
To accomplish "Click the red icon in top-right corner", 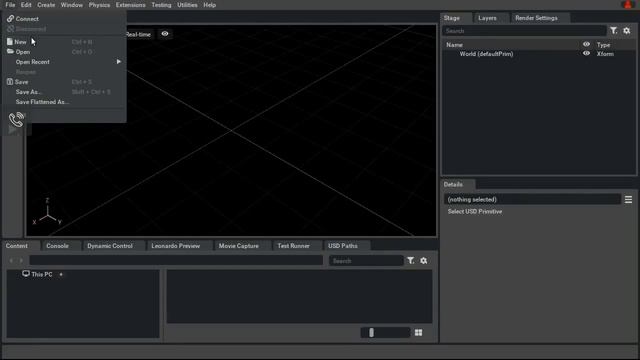I will click(628, 4).
